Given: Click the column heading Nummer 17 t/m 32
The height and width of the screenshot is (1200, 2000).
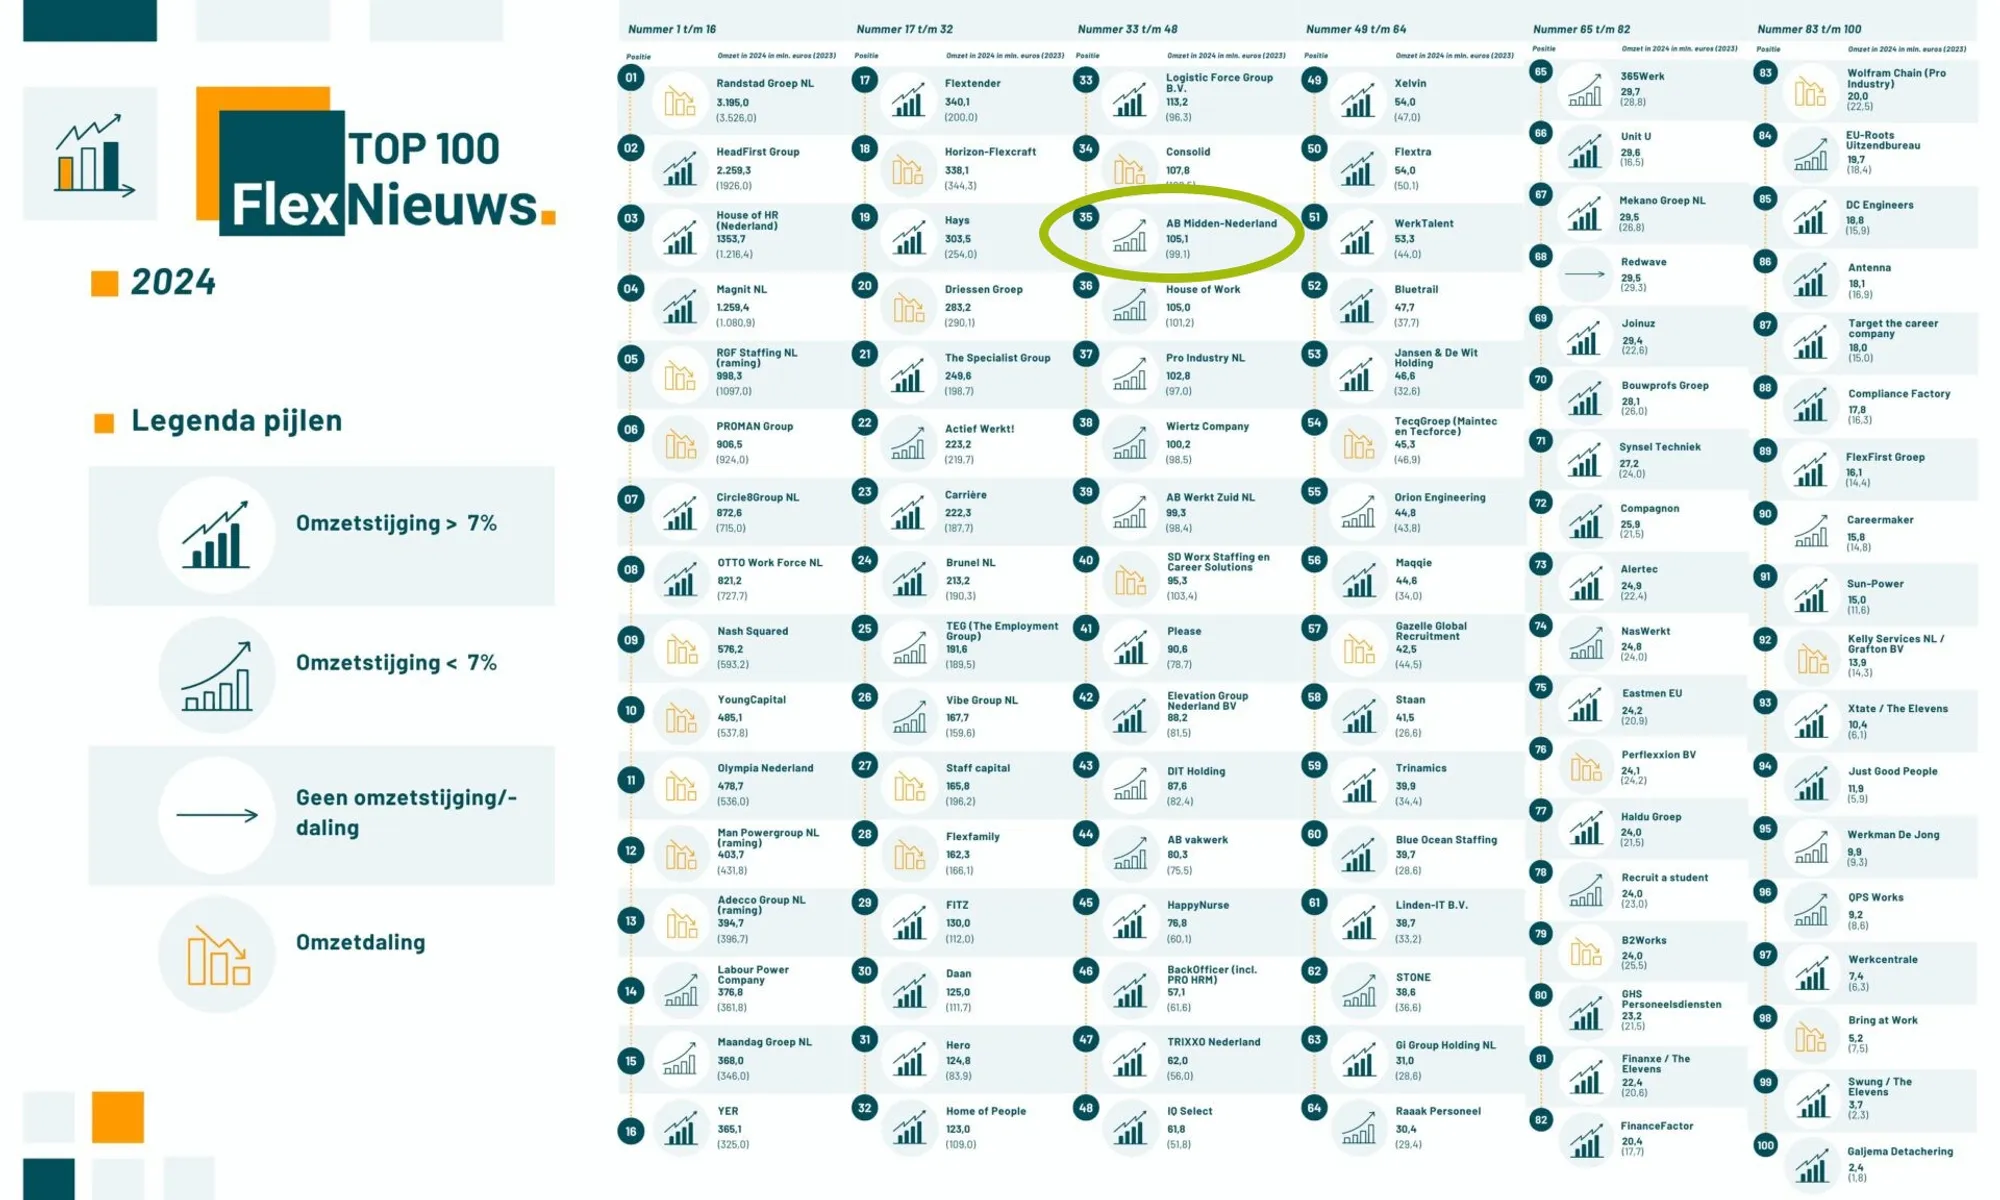Looking at the screenshot, I should [904, 29].
